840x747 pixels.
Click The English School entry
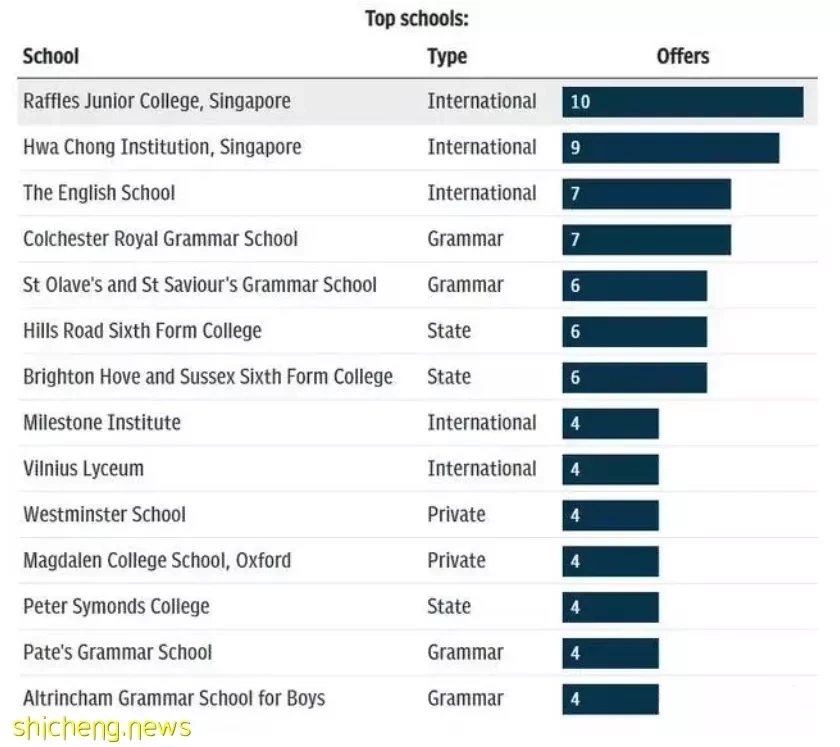coord(99,193)
